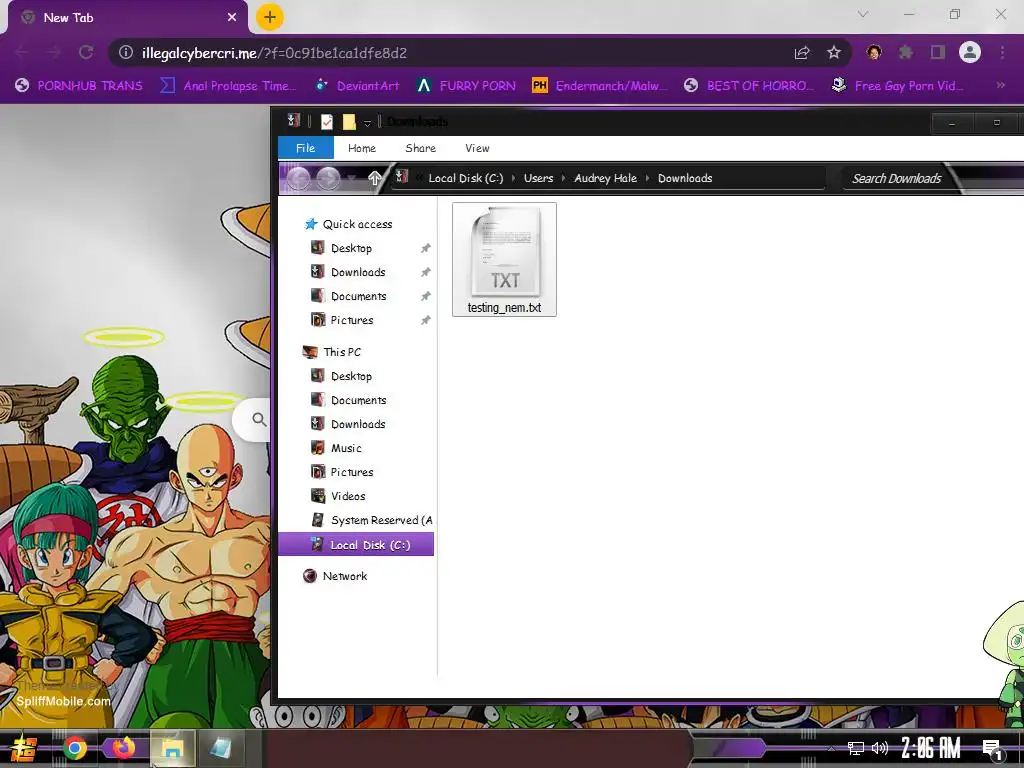Open the Chrome profile account button
This screenshot has height=768, width=1024.
970,52
